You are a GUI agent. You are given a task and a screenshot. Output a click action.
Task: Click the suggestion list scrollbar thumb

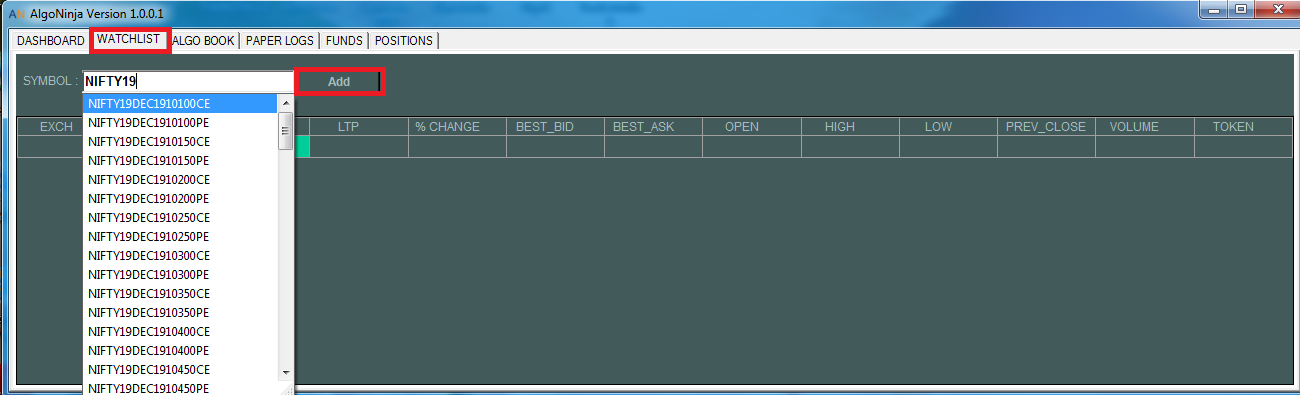coord(285,131)
